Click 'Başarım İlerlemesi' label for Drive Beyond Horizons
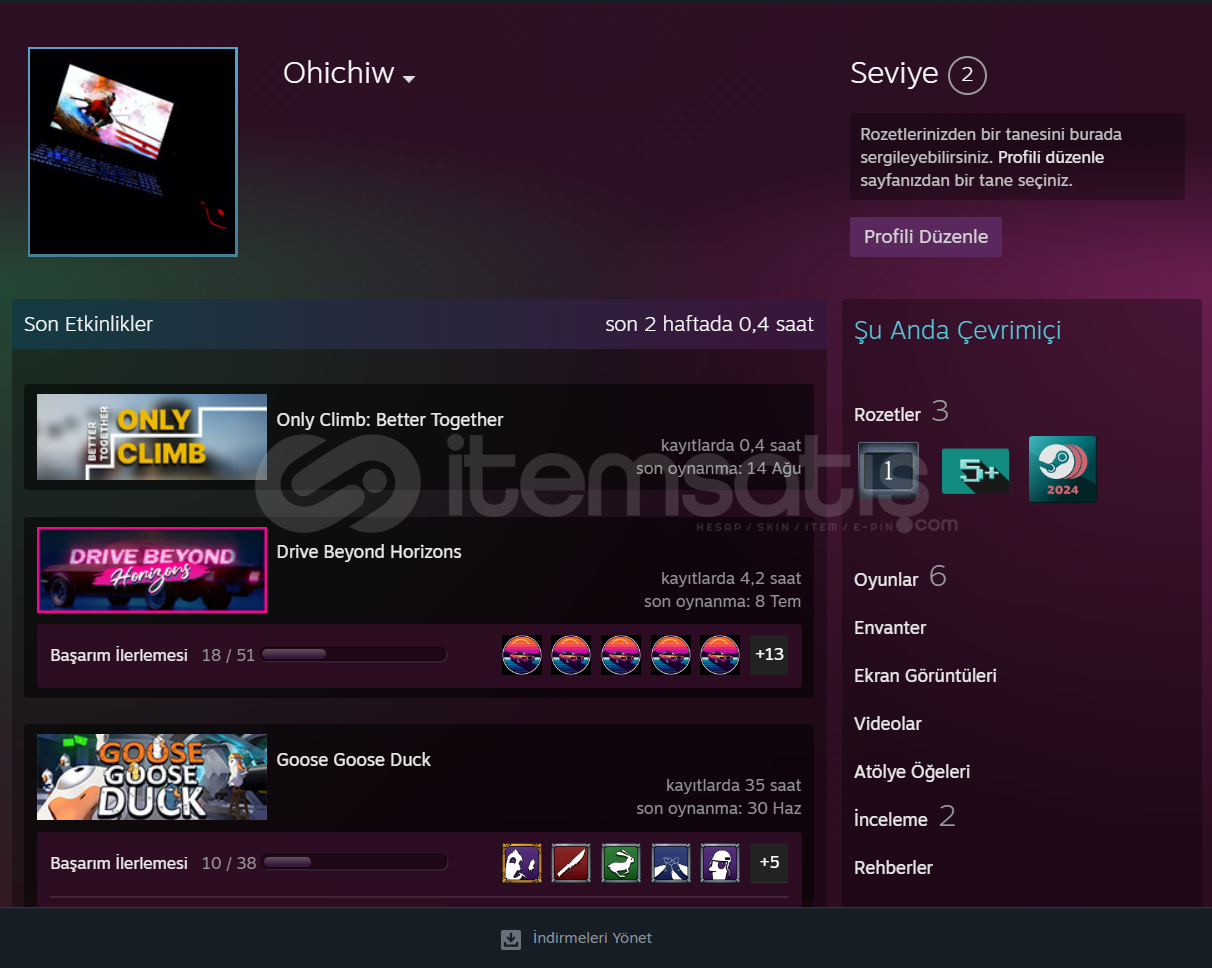The height and width of the screenshot is (968, 1212). [x=119, y=656]
